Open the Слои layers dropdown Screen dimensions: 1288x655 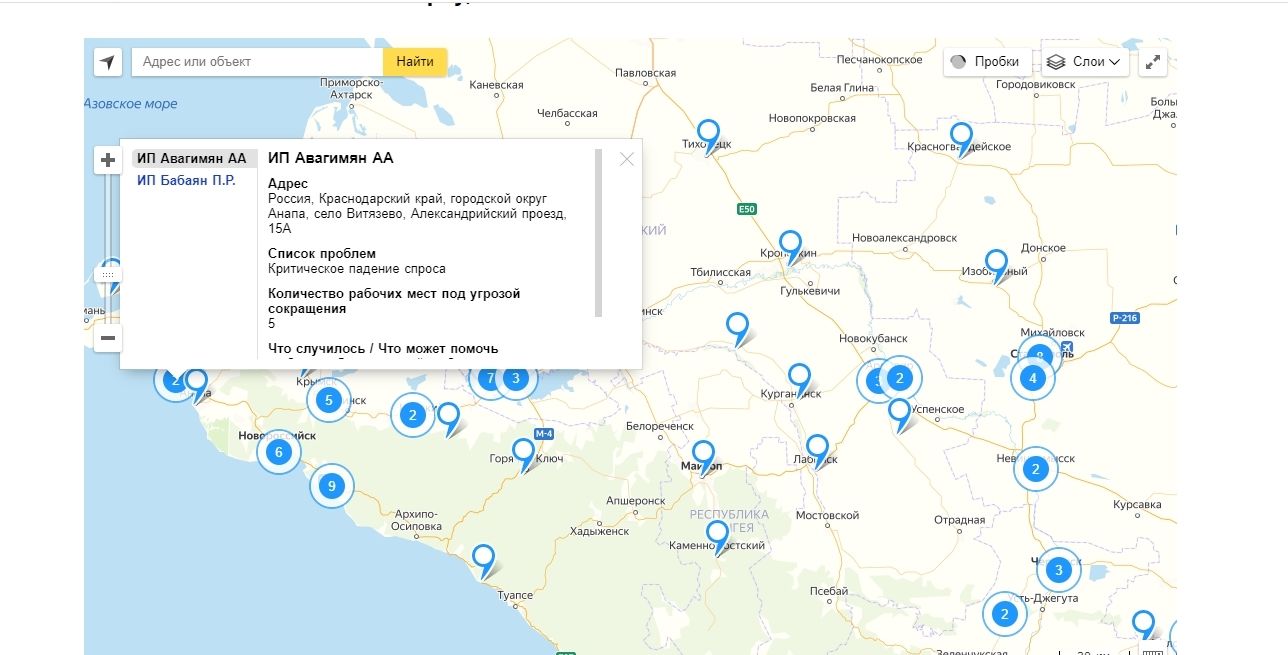pyautogui.click(x=1086, y=62)
